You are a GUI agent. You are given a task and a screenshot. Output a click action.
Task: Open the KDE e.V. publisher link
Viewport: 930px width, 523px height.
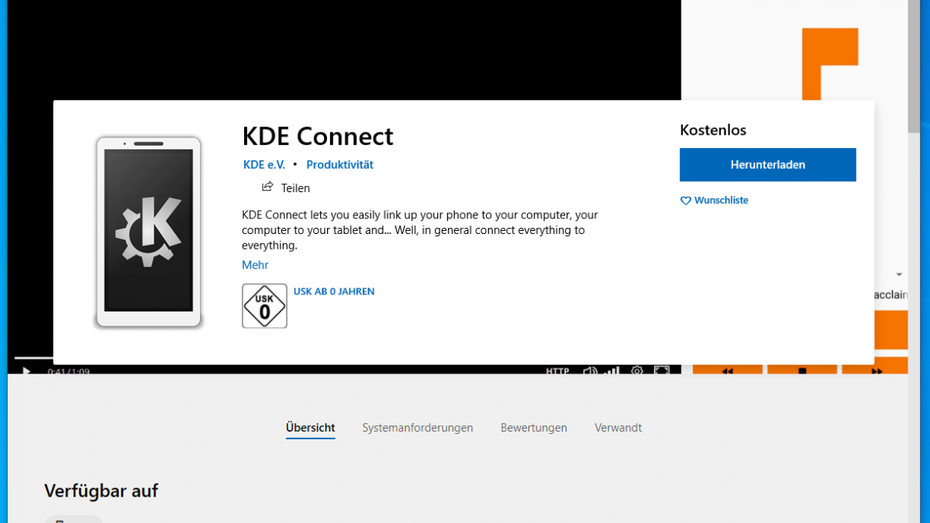point(264,165)
